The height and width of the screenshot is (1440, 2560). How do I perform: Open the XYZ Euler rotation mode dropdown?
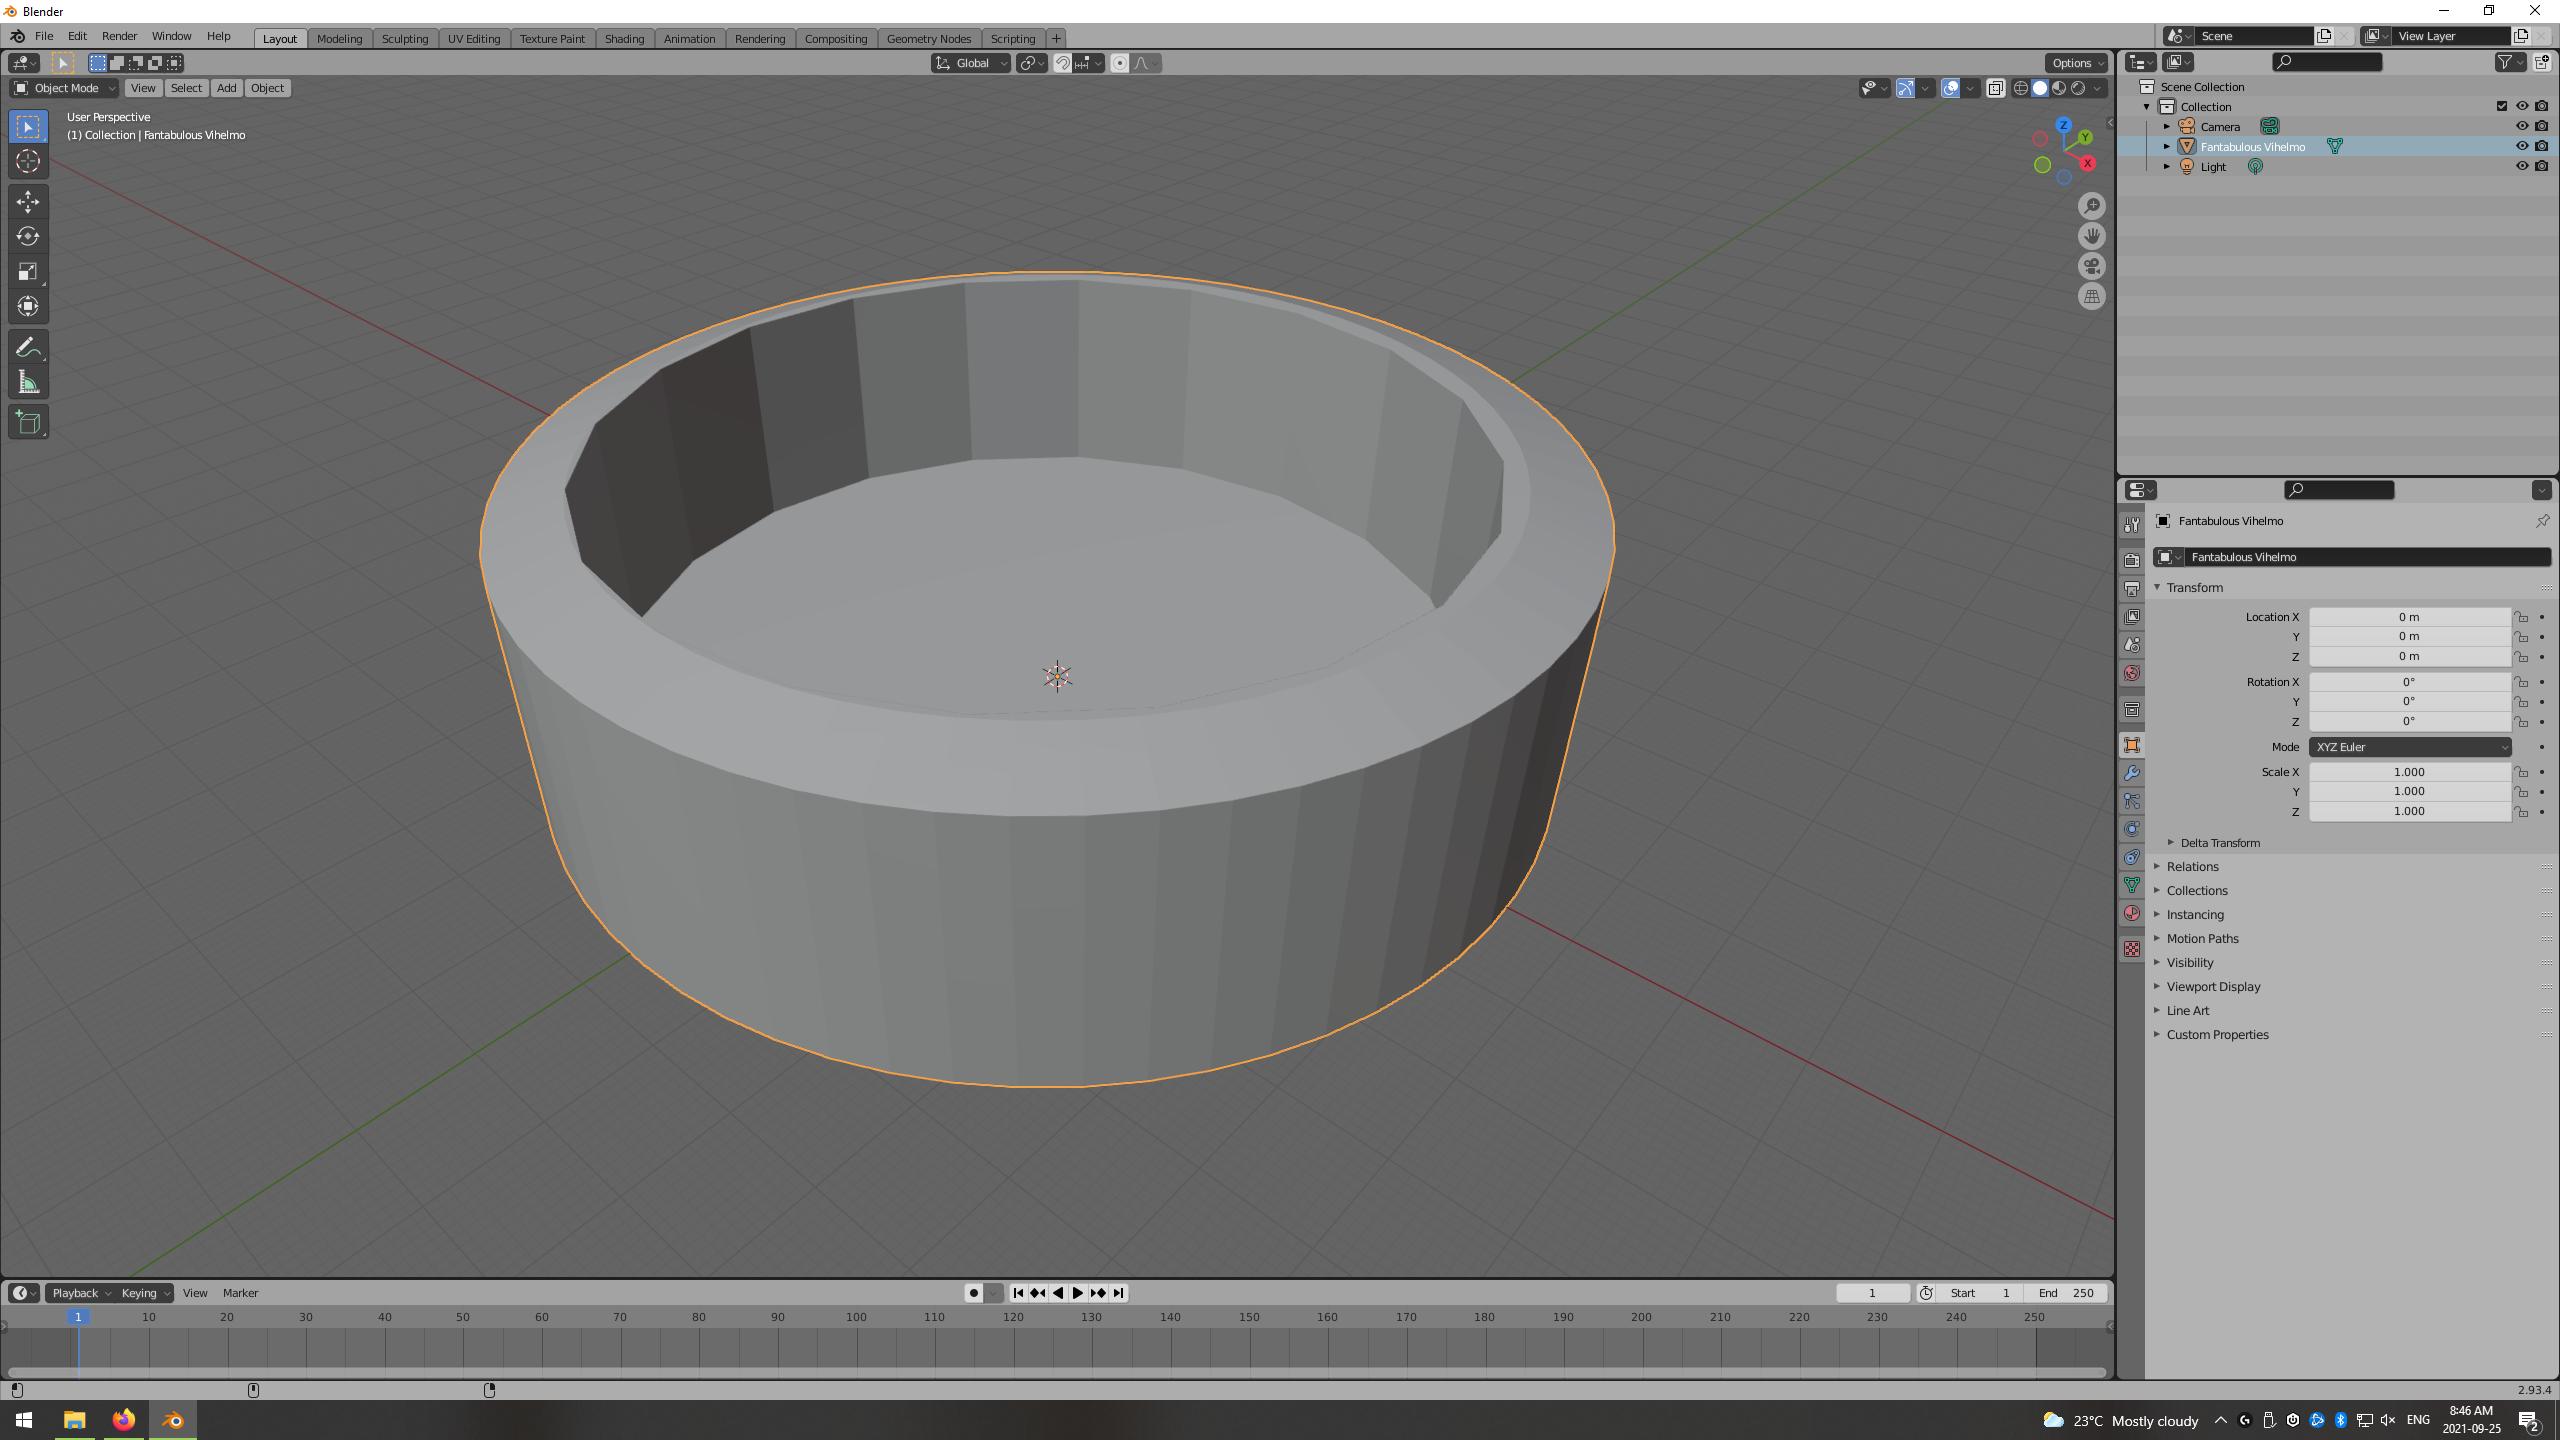(2409, 747)
